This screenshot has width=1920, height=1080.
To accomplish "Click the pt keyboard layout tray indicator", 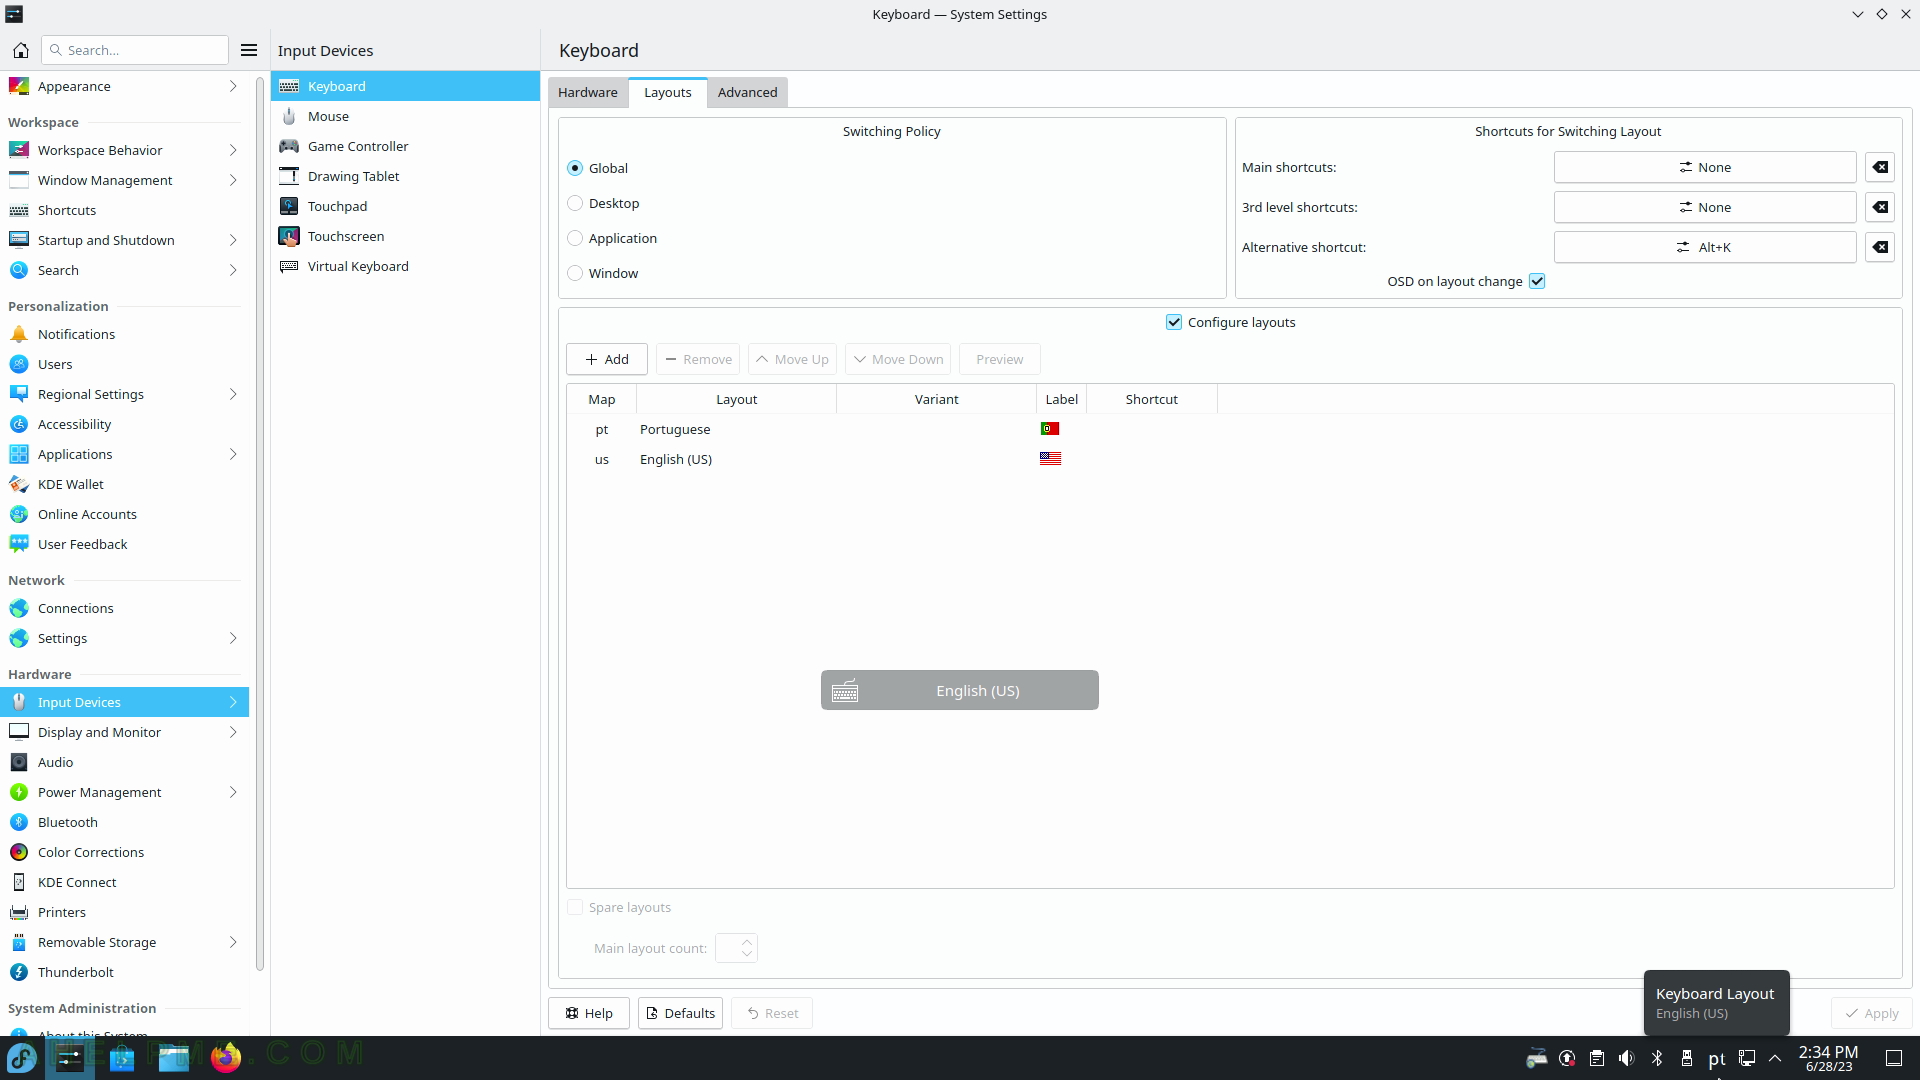I will (1717, 1059).
